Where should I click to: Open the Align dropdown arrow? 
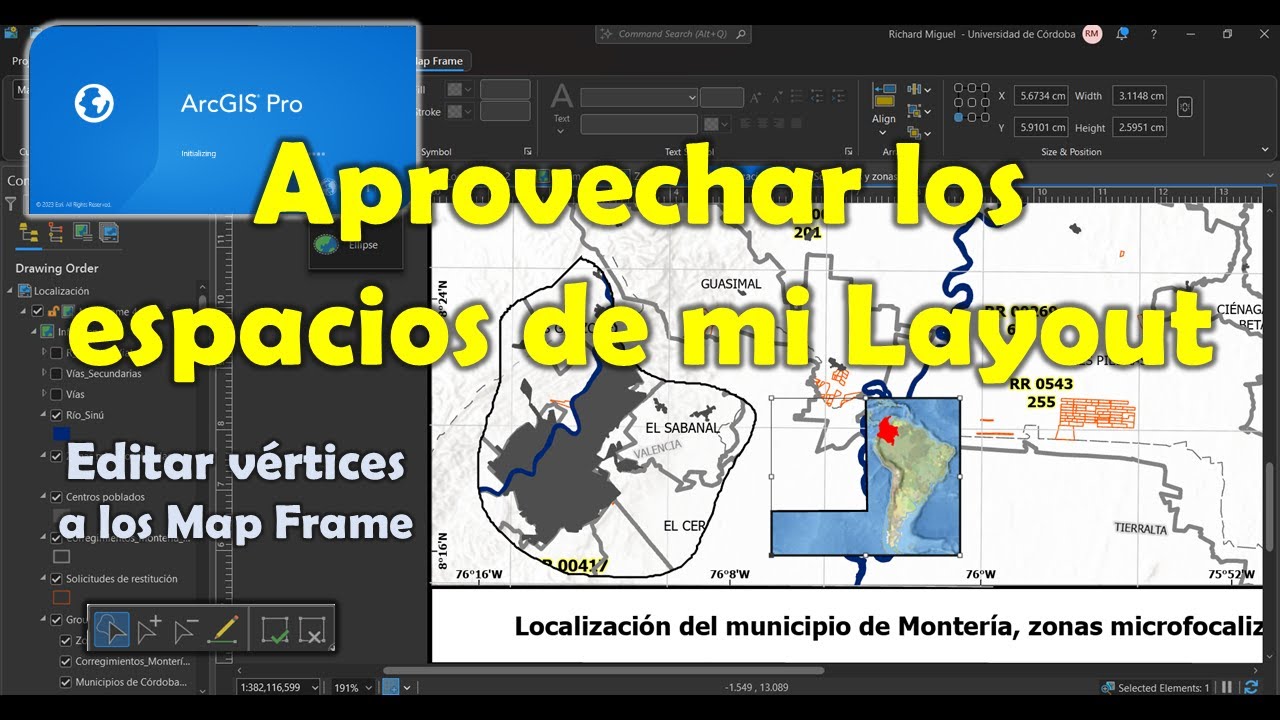884,134
